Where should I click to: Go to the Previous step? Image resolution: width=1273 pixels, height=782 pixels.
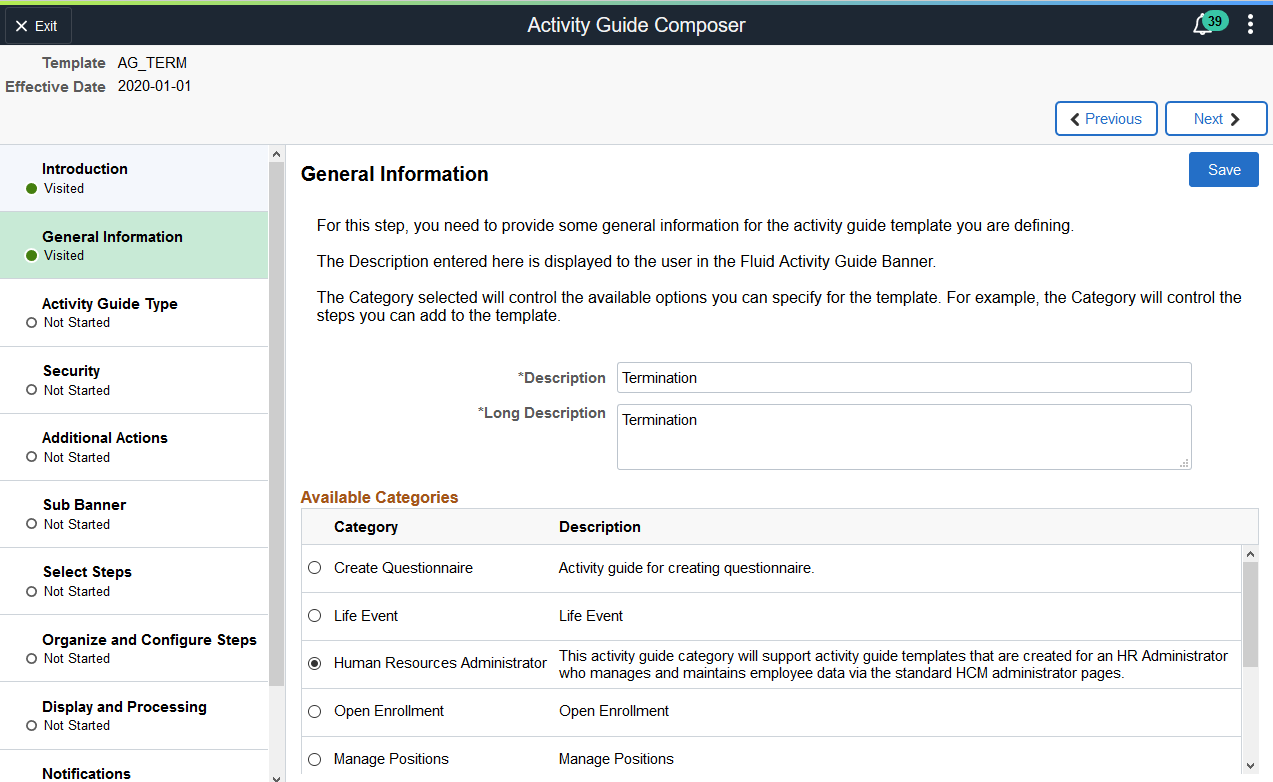point(1106,119)
